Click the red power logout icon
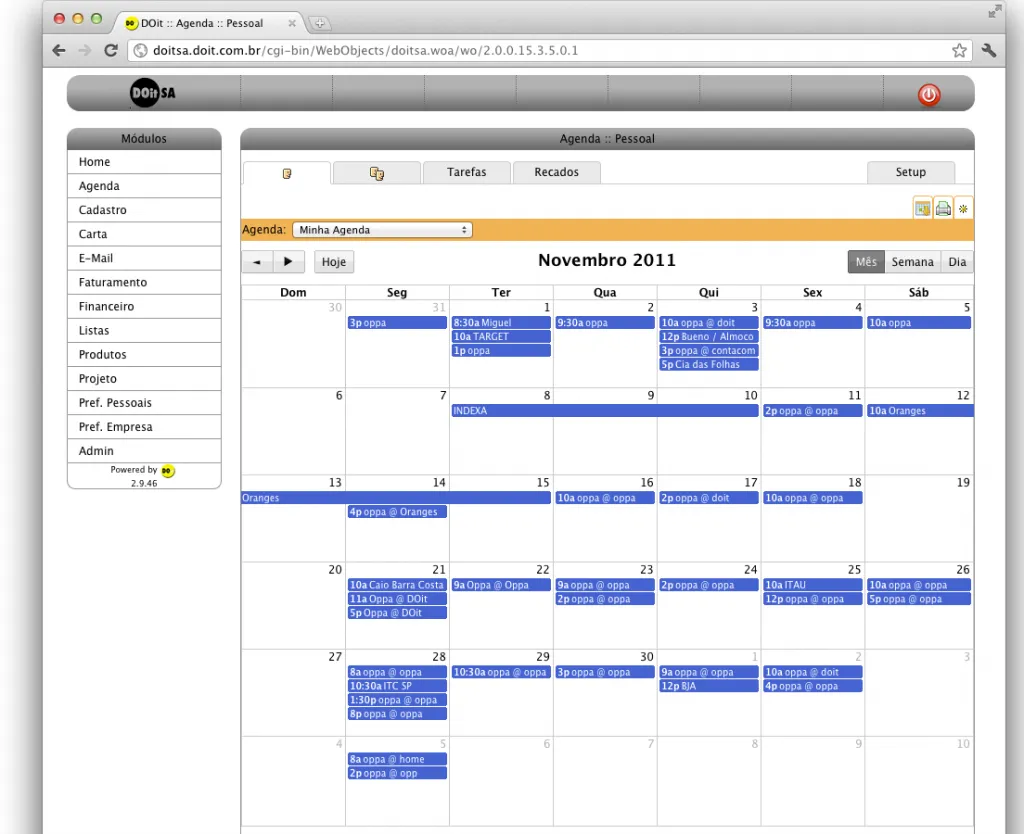Image resolution: width=1024 pixels, height=834 pixels. (x=929, y=95)
